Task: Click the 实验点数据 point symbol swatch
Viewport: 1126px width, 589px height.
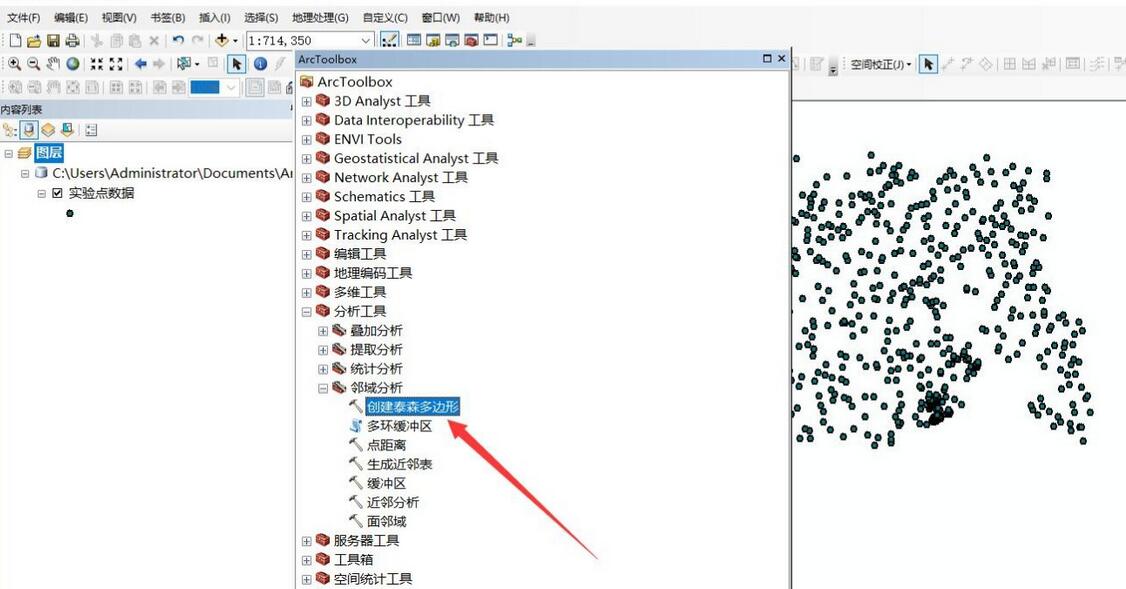Action: pos(70,213)
